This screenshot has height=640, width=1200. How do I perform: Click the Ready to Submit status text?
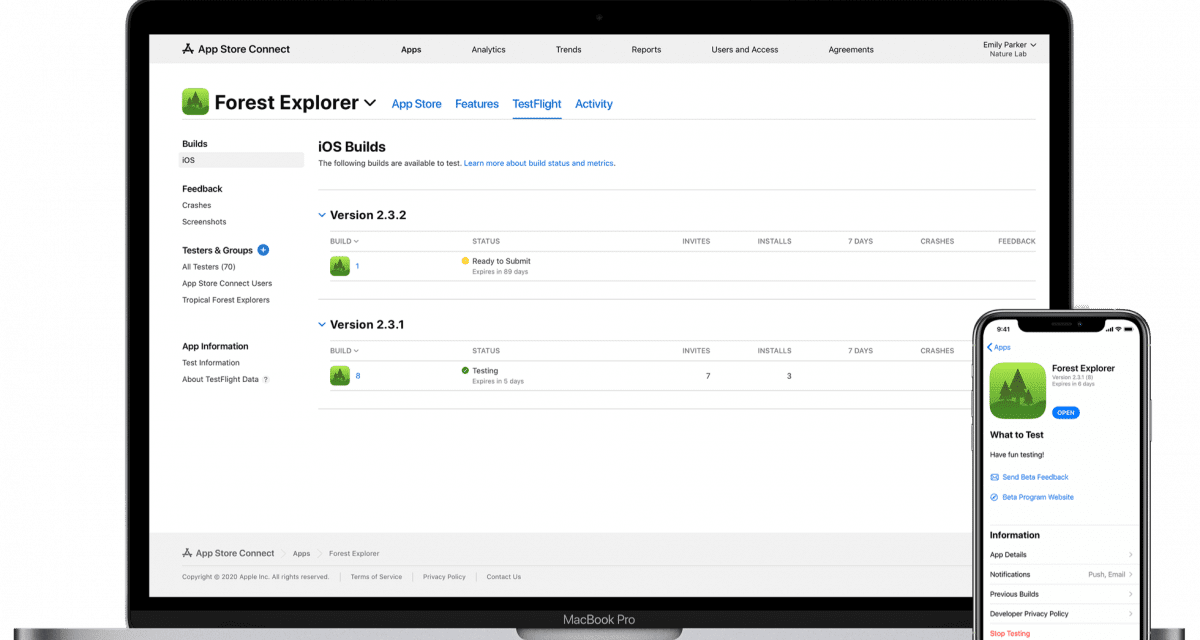click(x=501, y=261)
